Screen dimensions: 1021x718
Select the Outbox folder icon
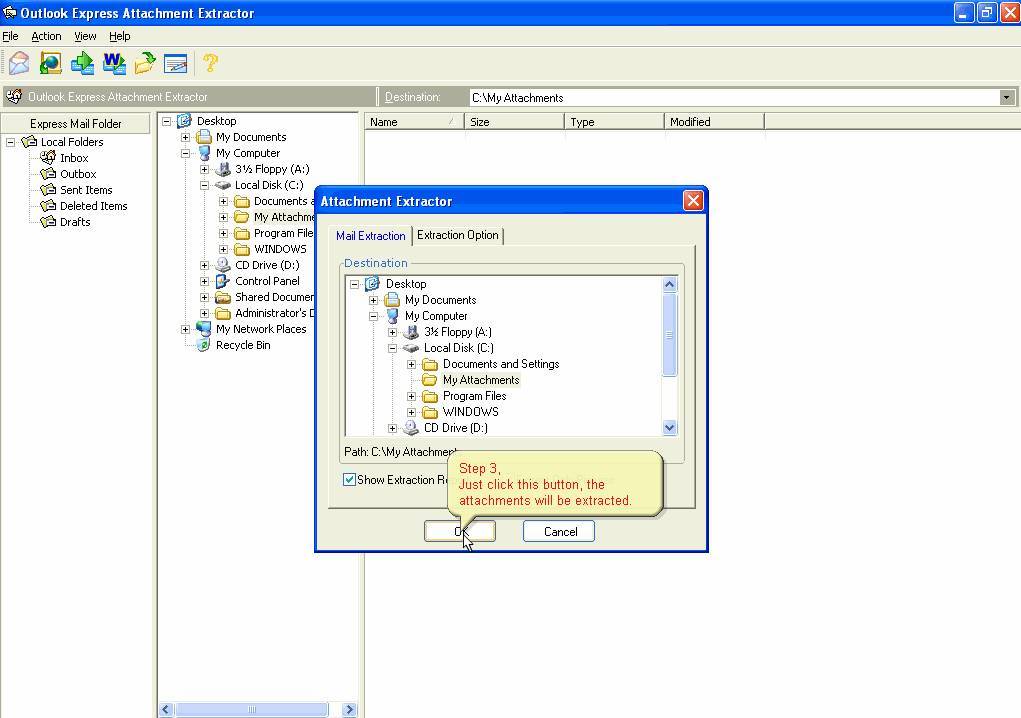[48, 174]
